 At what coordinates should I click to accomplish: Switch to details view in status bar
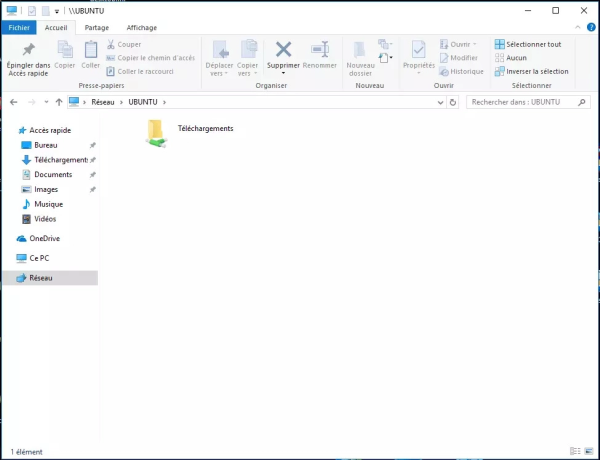pos(575,452)
